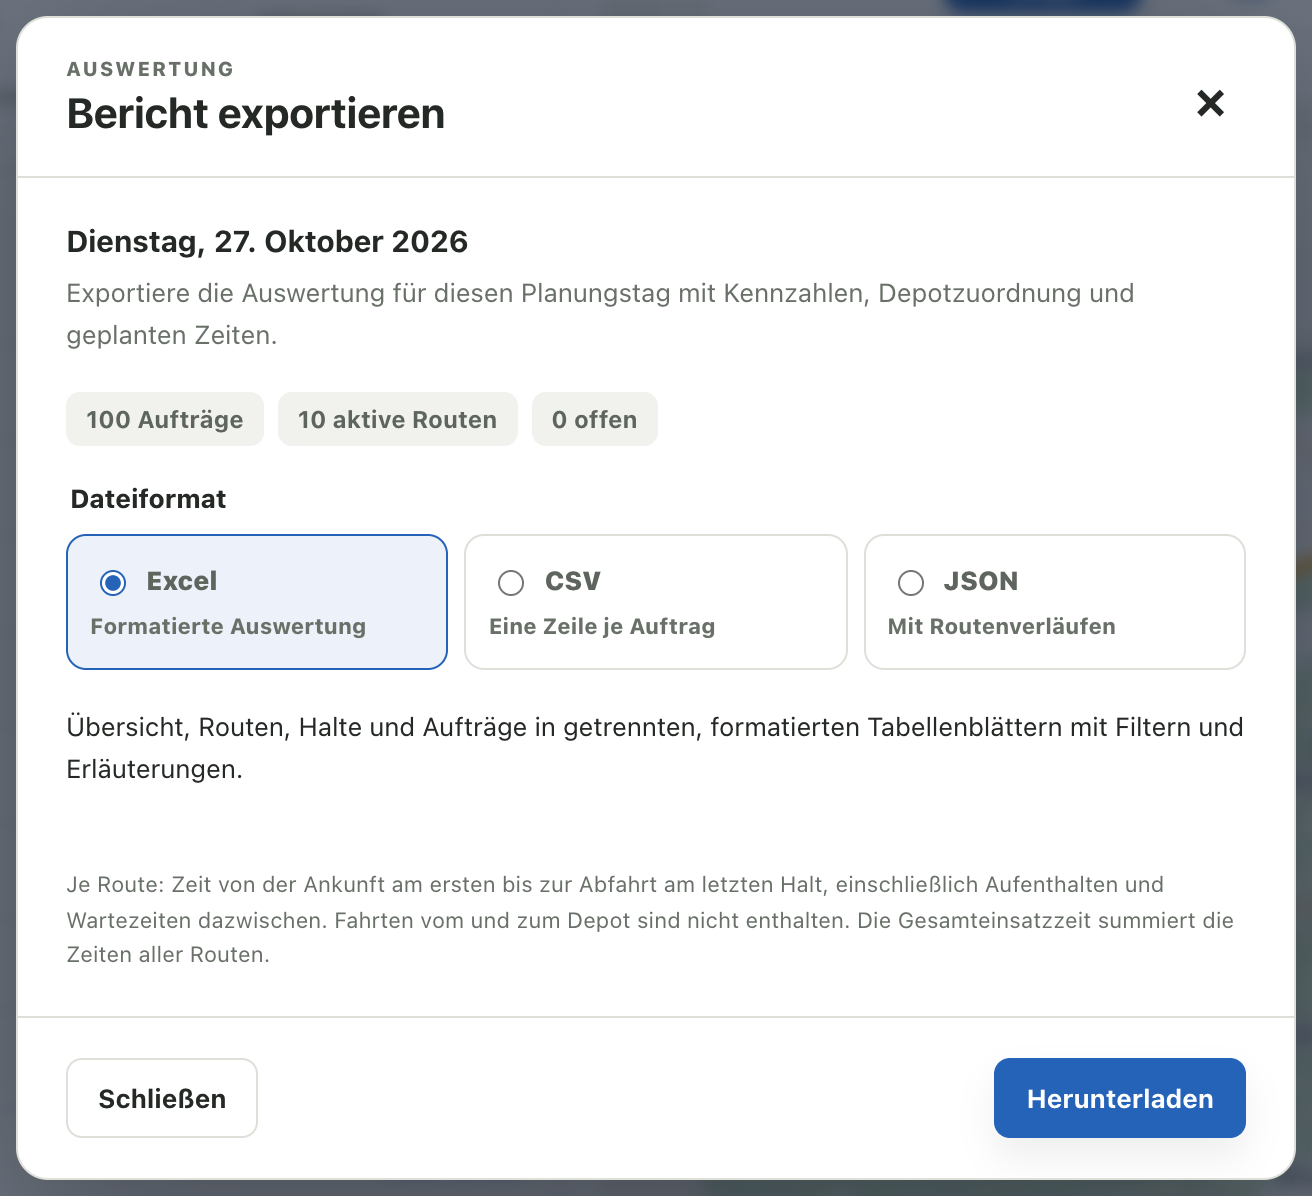The height and width of the screenshot is (1196, 1312).
Task: Click the "Dateiformat" label
Action: (x=149, y=498)
